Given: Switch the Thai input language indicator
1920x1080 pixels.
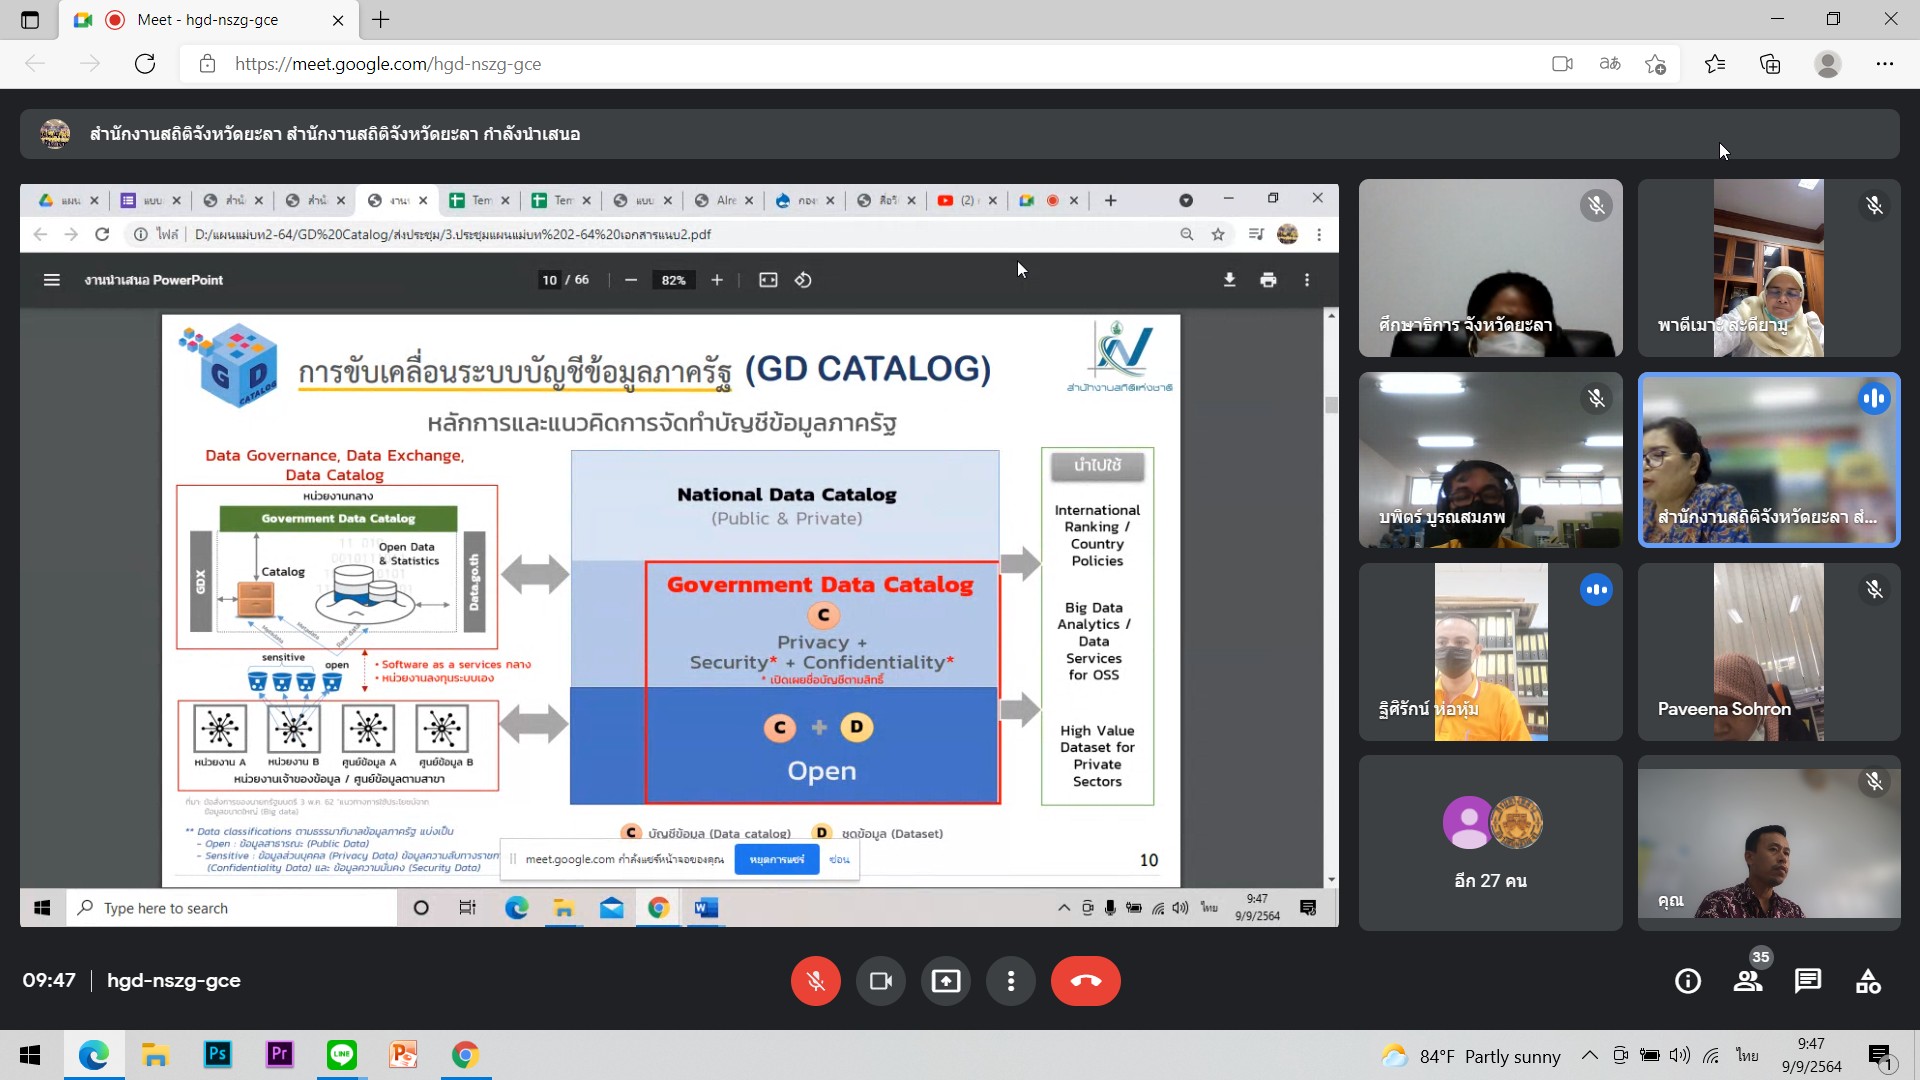Looking at the screenshot, I should (x=1747, y=1055).
